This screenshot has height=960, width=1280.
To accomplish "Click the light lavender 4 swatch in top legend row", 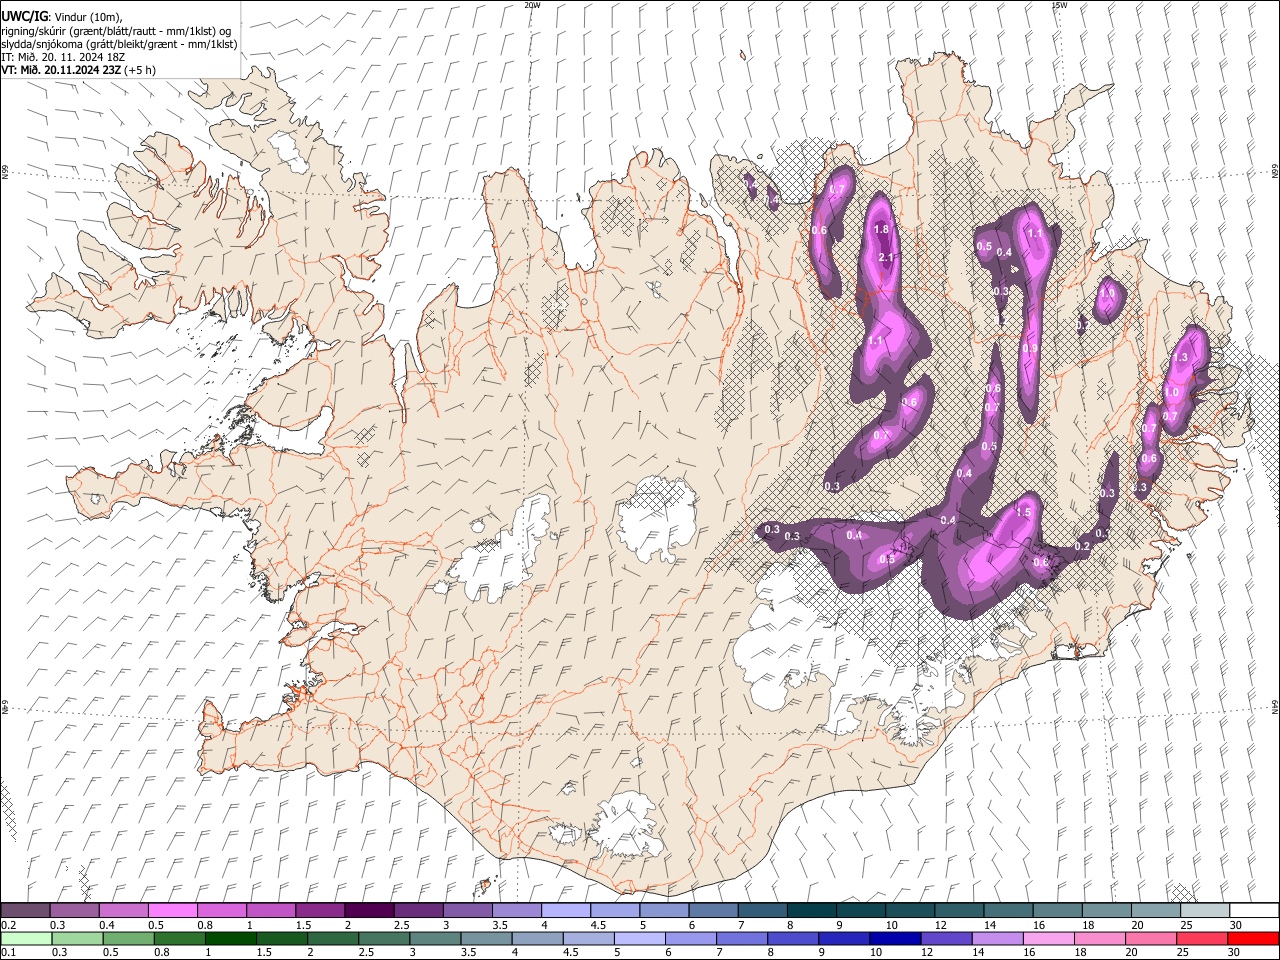I will click(x=565, y=910).
